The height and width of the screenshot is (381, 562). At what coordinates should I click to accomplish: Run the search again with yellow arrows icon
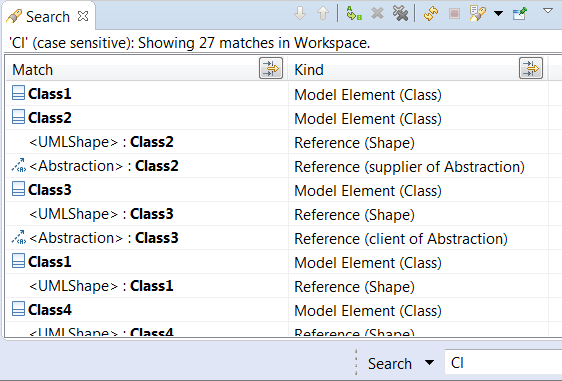point(431,14)
